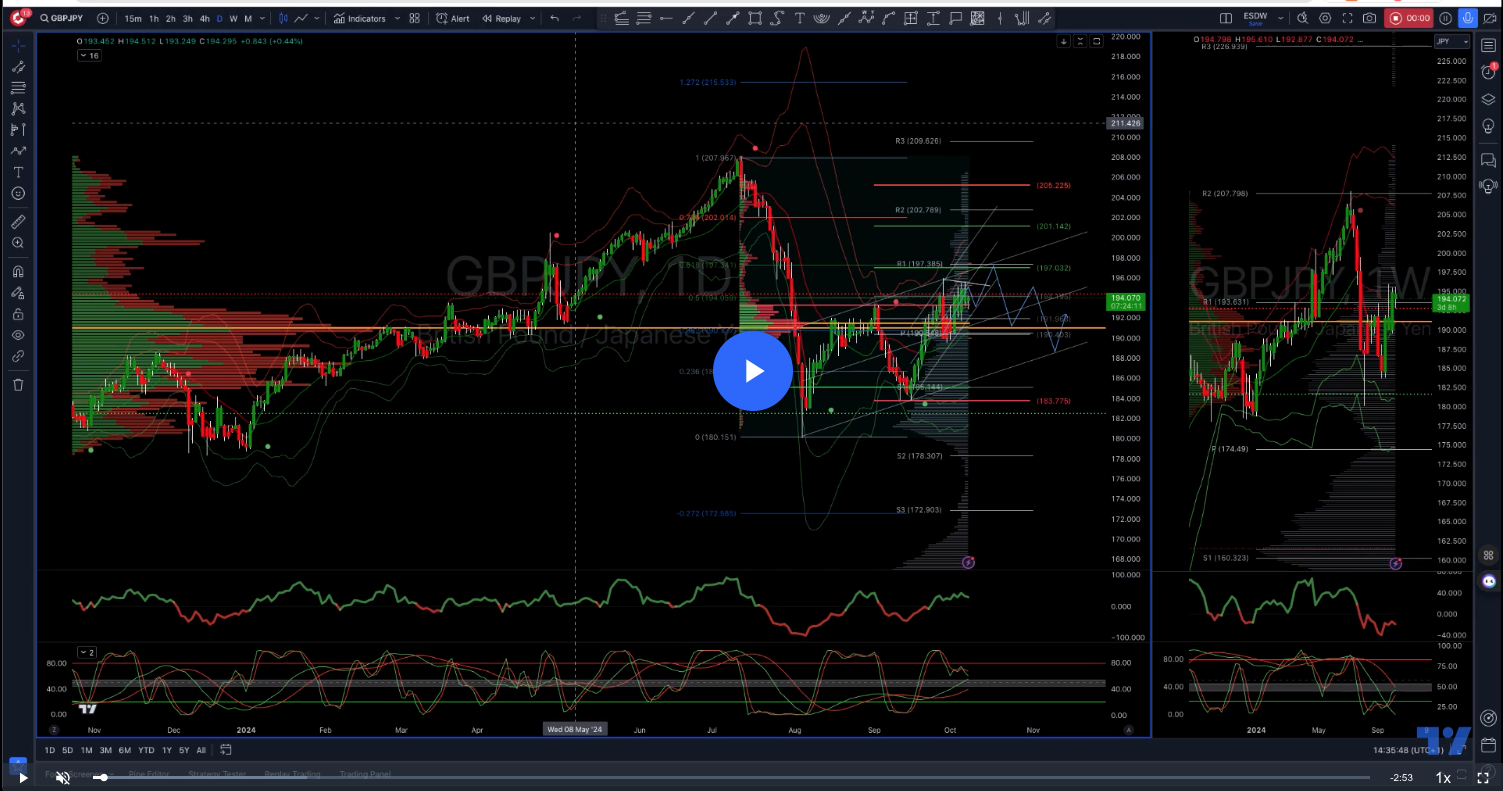
Task: Stop the red recording timer button
Action: pos(1410,18)
